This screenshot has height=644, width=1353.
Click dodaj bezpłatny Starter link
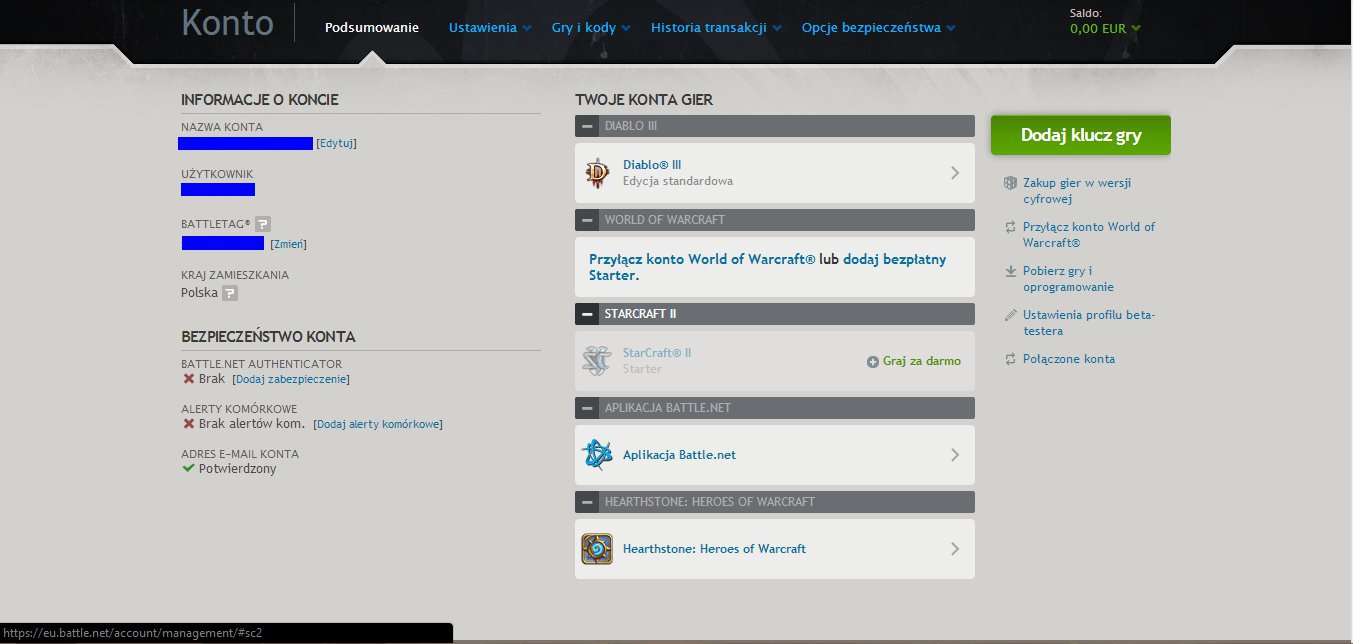click(x=768, y=267)
